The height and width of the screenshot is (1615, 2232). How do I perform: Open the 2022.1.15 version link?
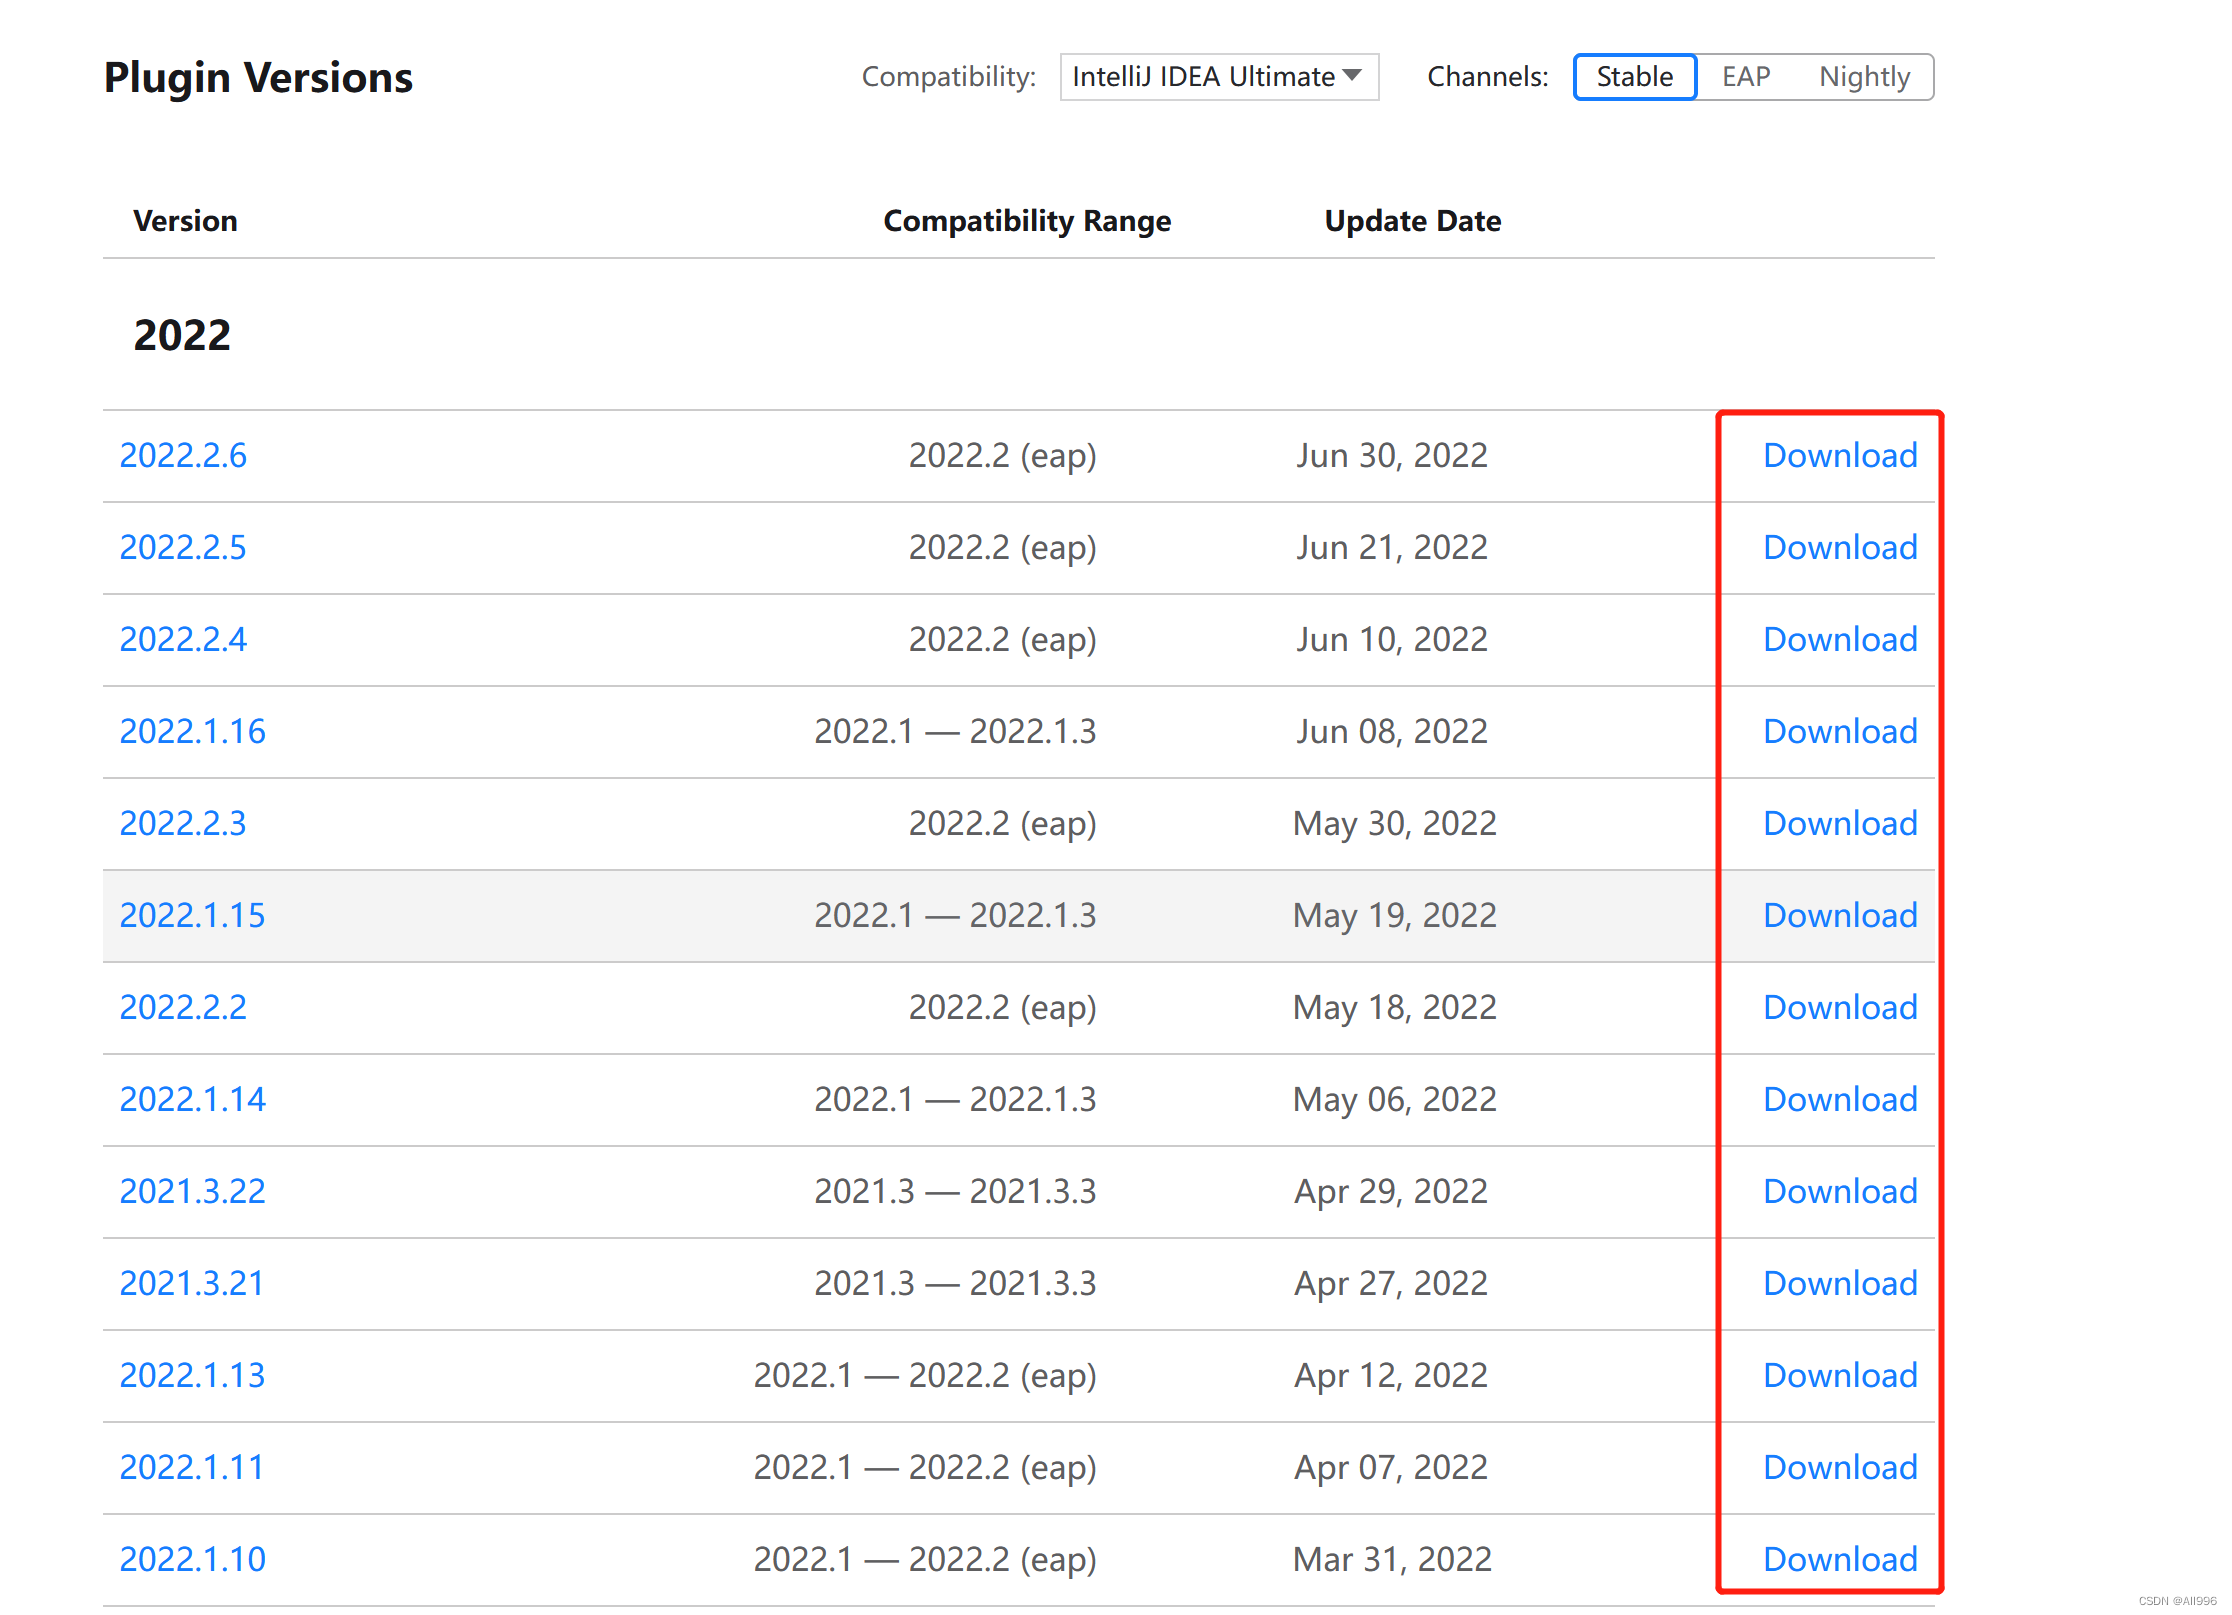coord(192,915)
